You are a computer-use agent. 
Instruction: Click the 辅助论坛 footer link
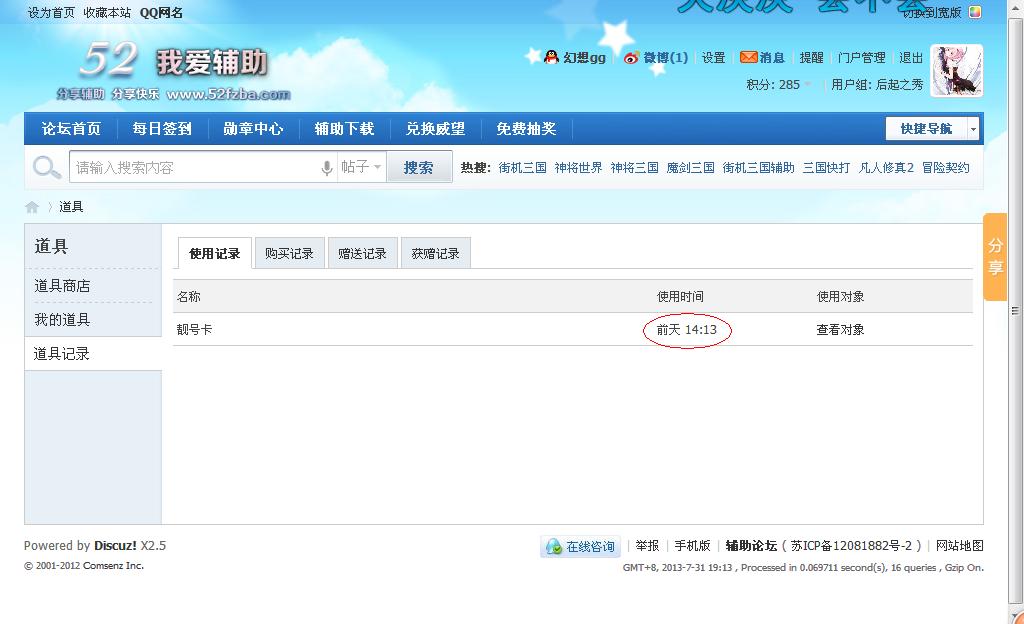[x=751, y=546]
